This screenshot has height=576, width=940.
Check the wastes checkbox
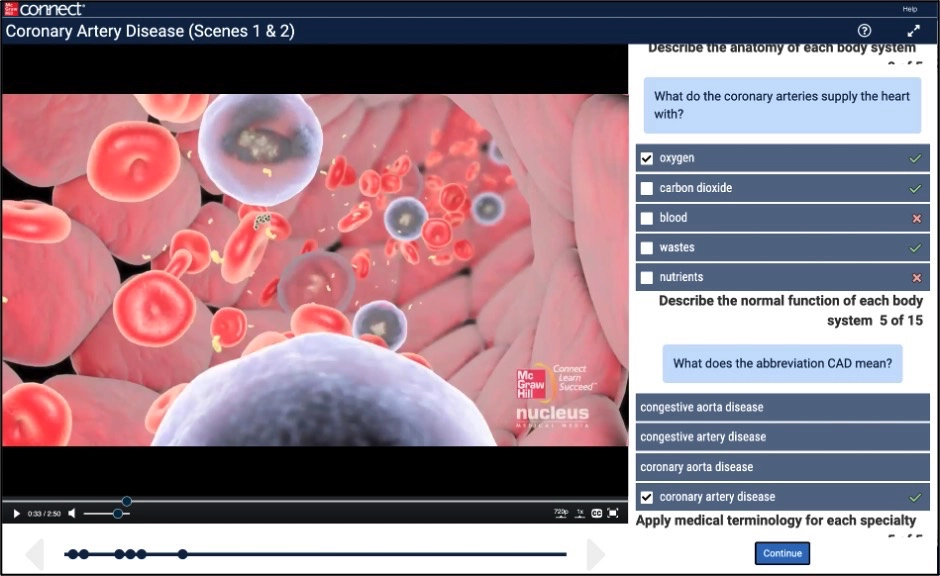point(647,248)
